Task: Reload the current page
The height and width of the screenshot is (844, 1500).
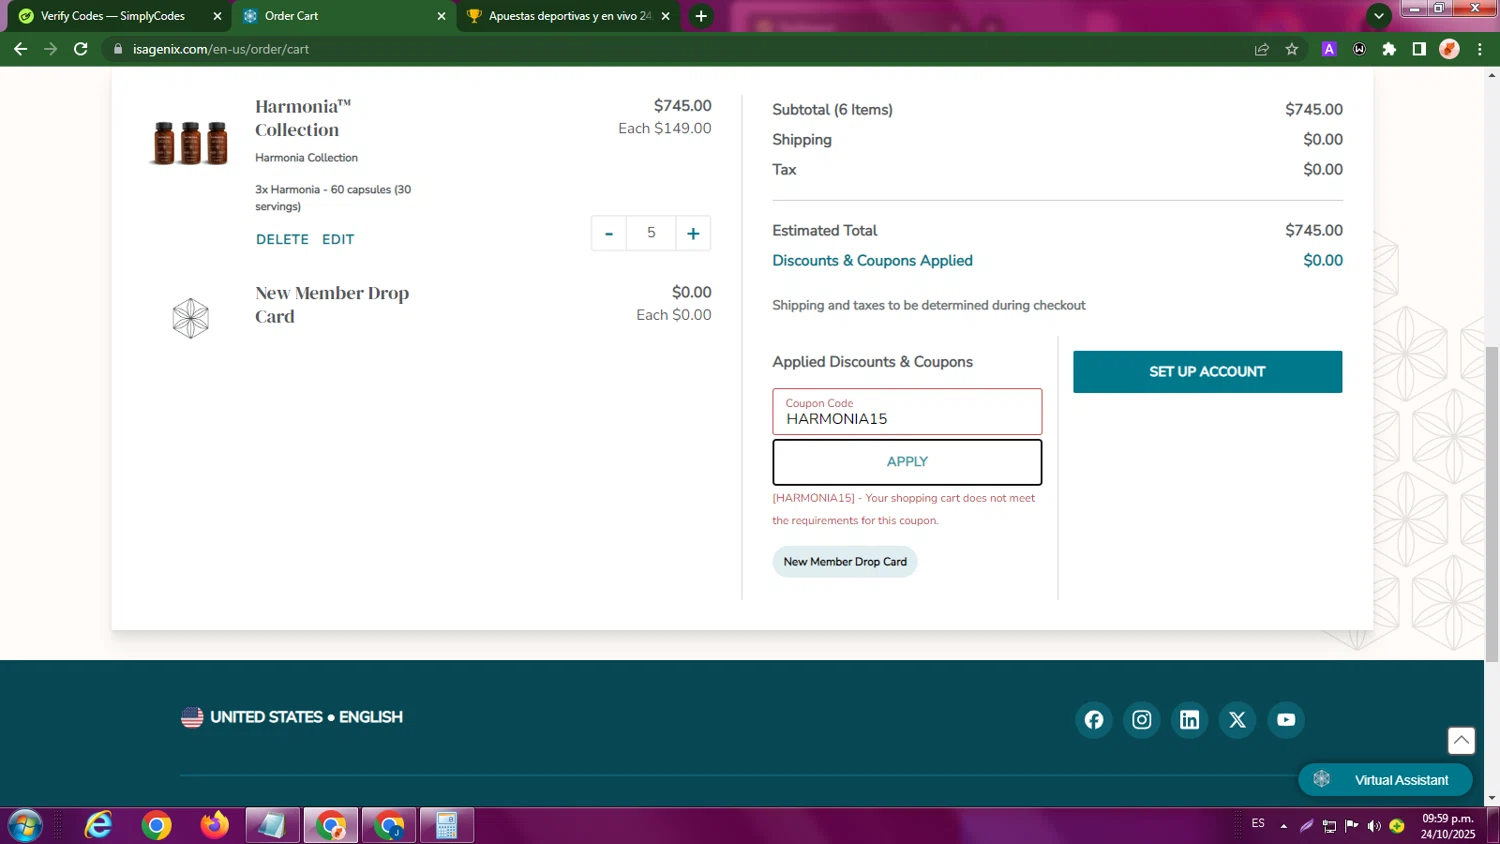Action: pyautogui.click(x=81, y=49)
